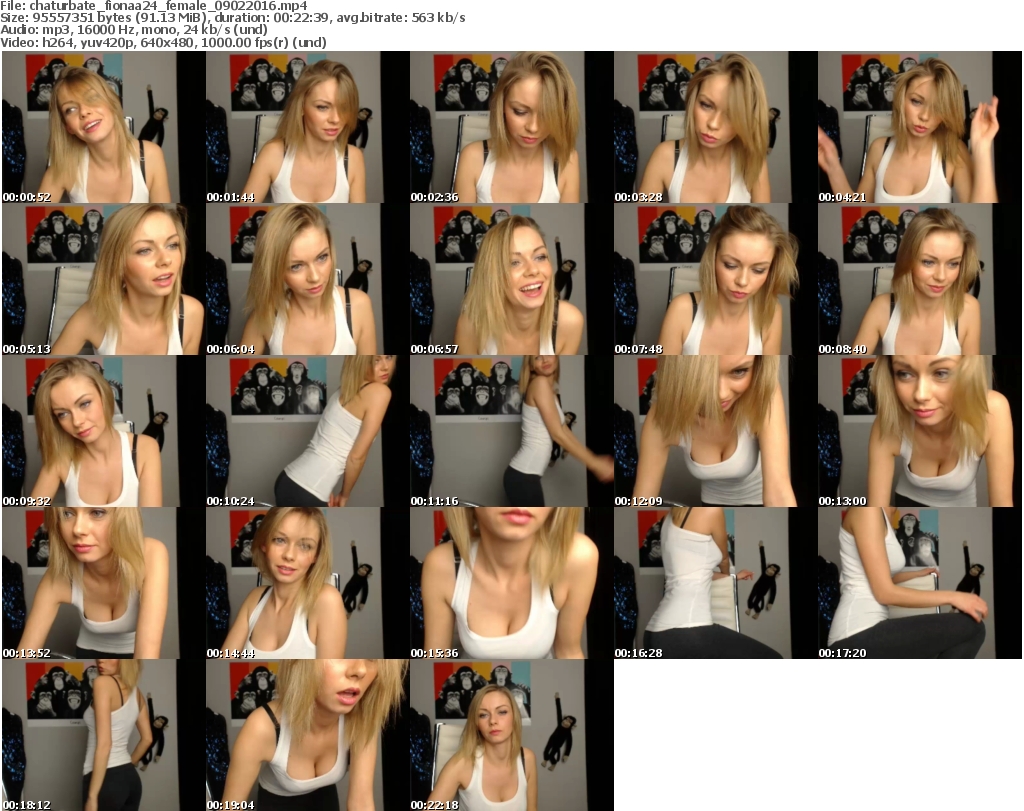Select the frame stamped 00:09:32
This screenshot has width=1024, height=811.
tap(103, 432)
